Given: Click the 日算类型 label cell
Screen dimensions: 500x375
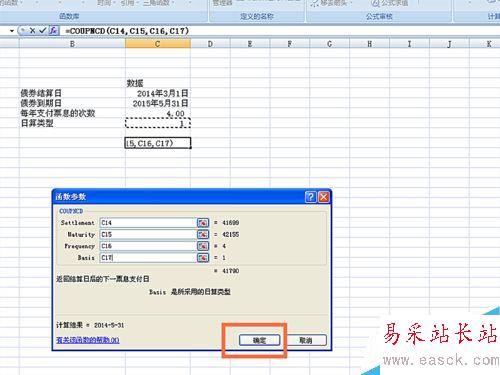Looking at the screenshot, I should pyautogui.click(x=72, y=123).
